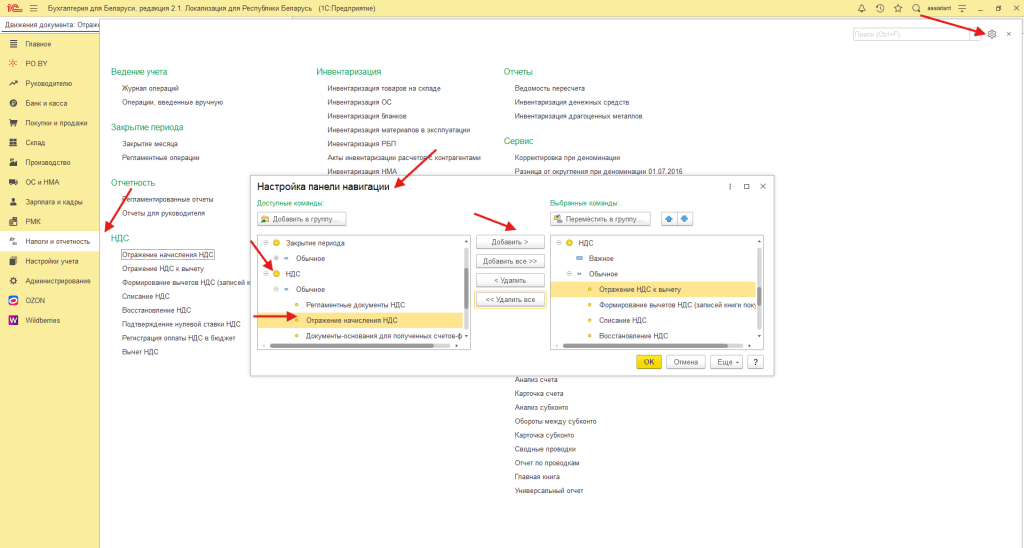Open Универсальный отчет link
1024x548 pixels.
[x=549, y=491]
